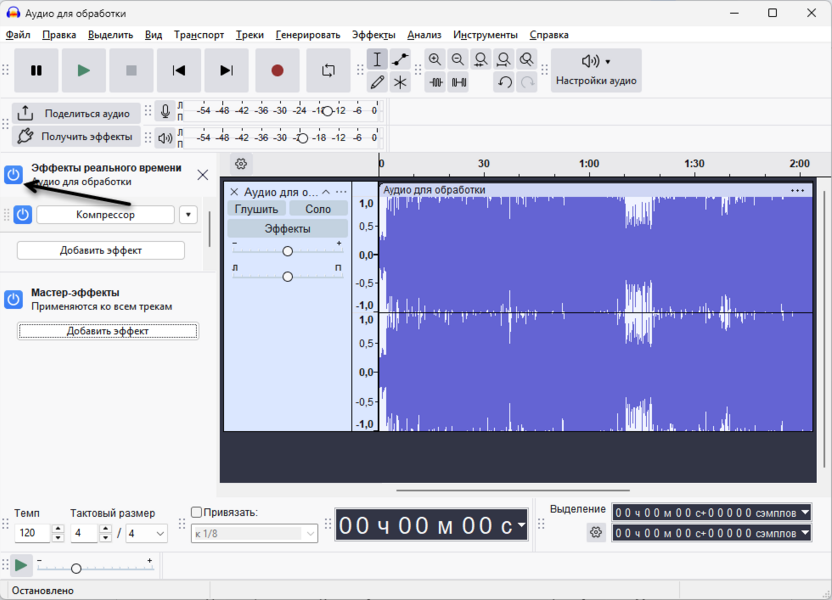
Task: Skip to start of the project
Action: click(179, 71)
